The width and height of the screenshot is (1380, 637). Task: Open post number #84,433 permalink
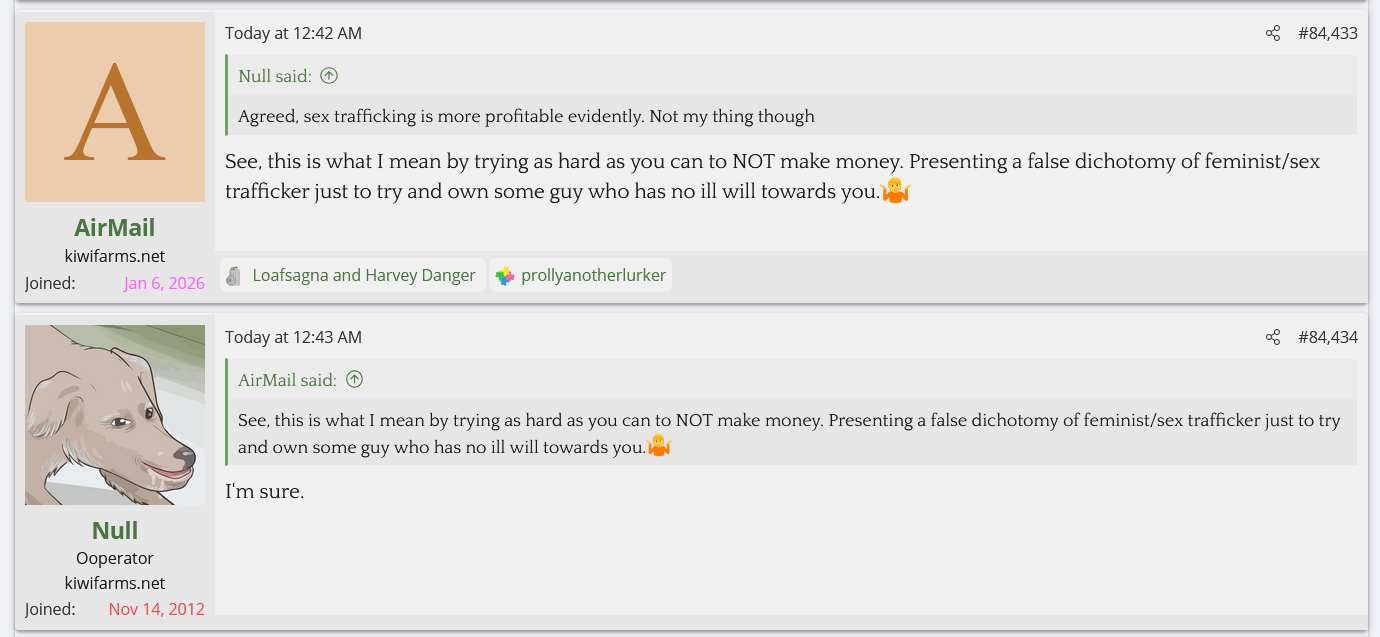[1327, 33]
